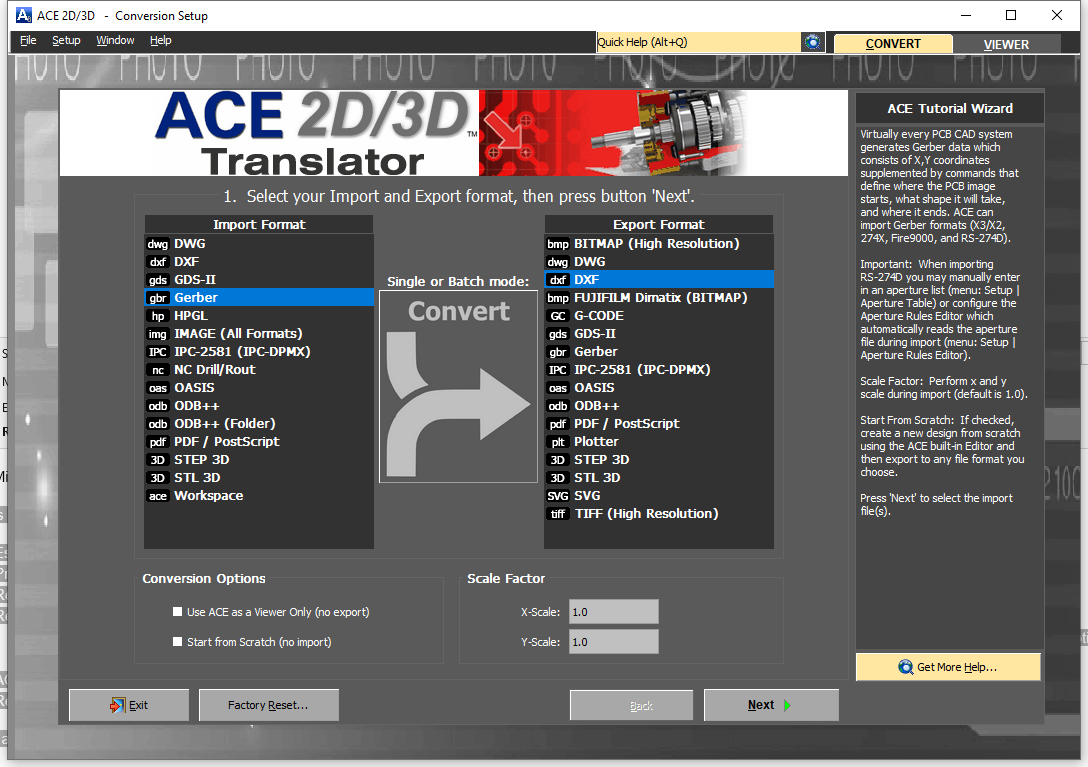
Task: Click the 3D icon for STEP 3D import
Action: click(158, 460)
